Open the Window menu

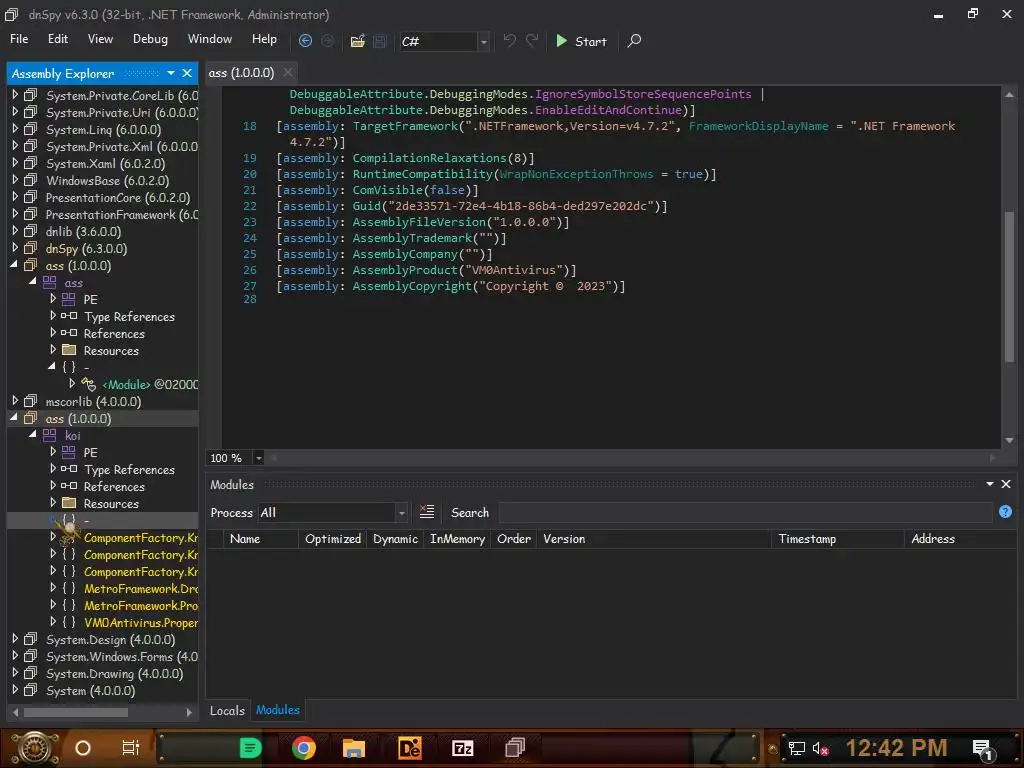tap(210, 39)
